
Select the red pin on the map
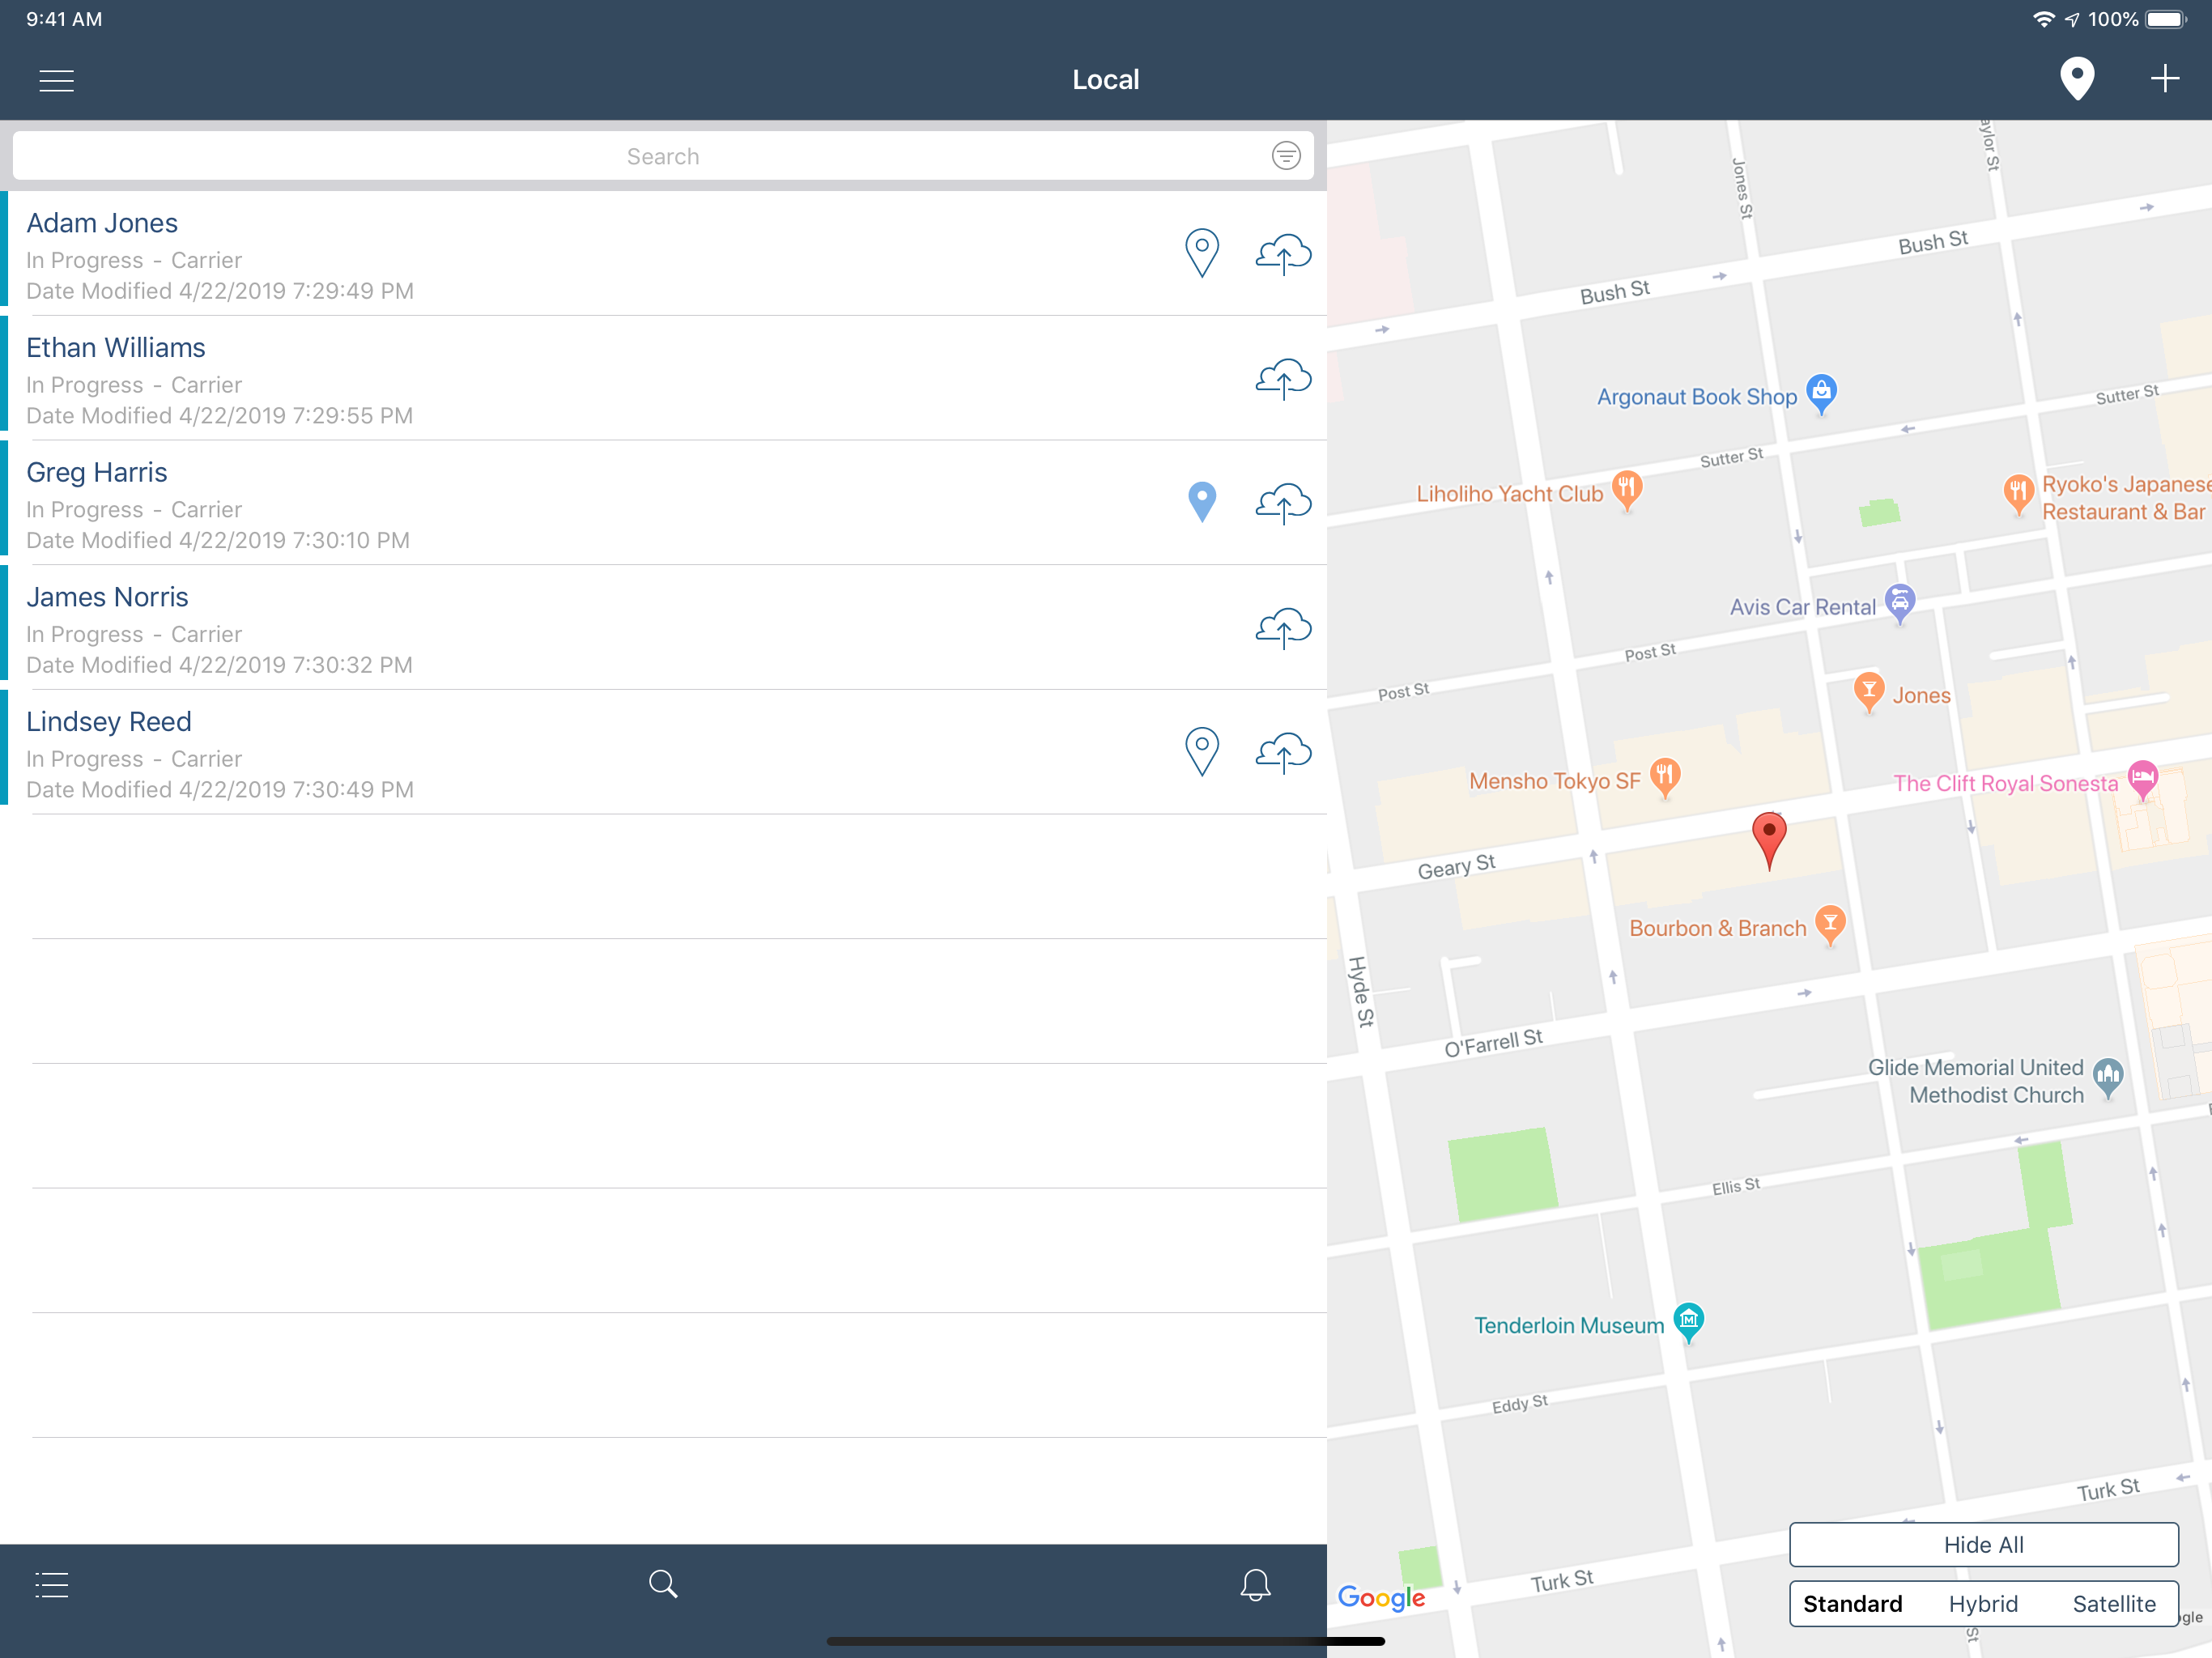(x=1769, y=841)
